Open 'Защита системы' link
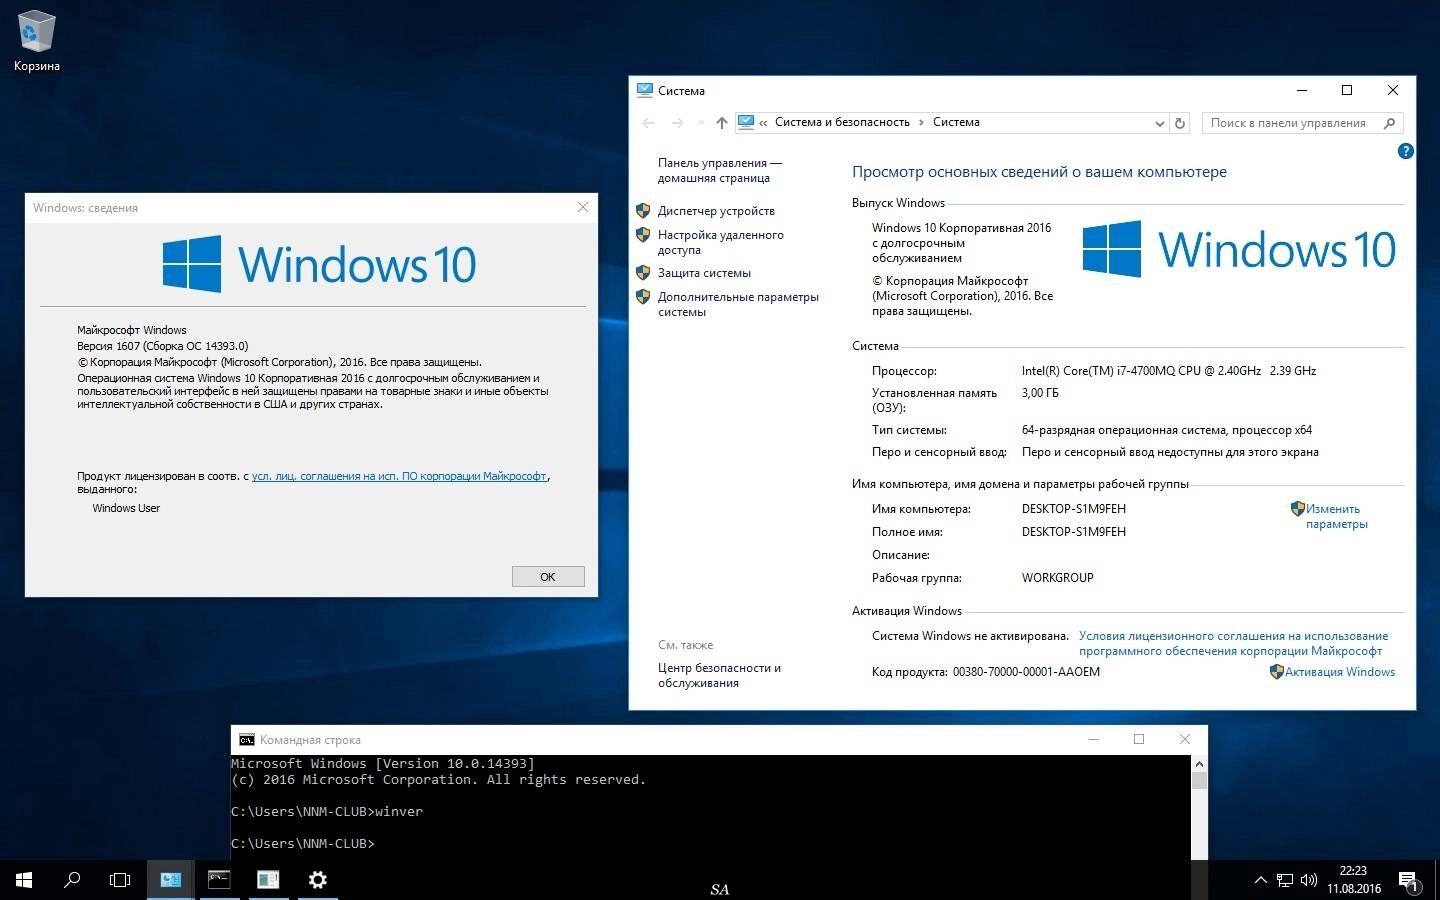This screenshot has width=1440, height=900. [x=704, y=273]
